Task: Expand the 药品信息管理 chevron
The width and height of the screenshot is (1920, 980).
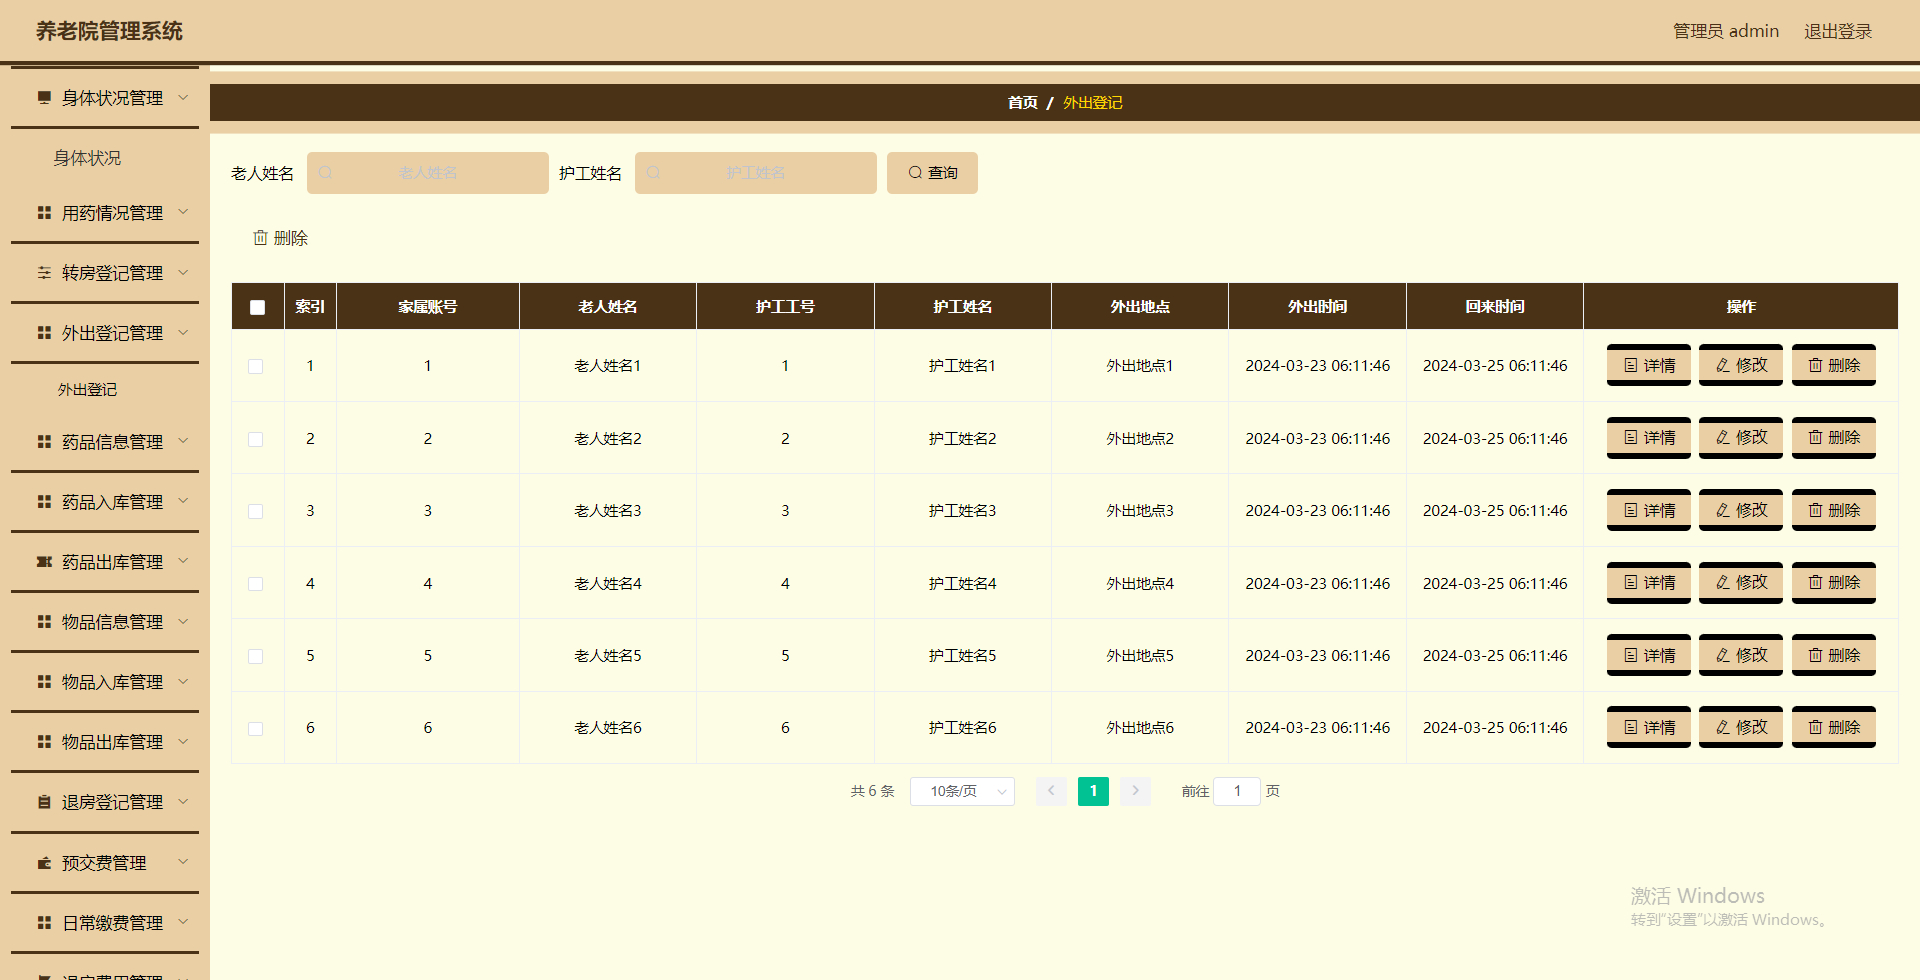Action: pos(183,440)
